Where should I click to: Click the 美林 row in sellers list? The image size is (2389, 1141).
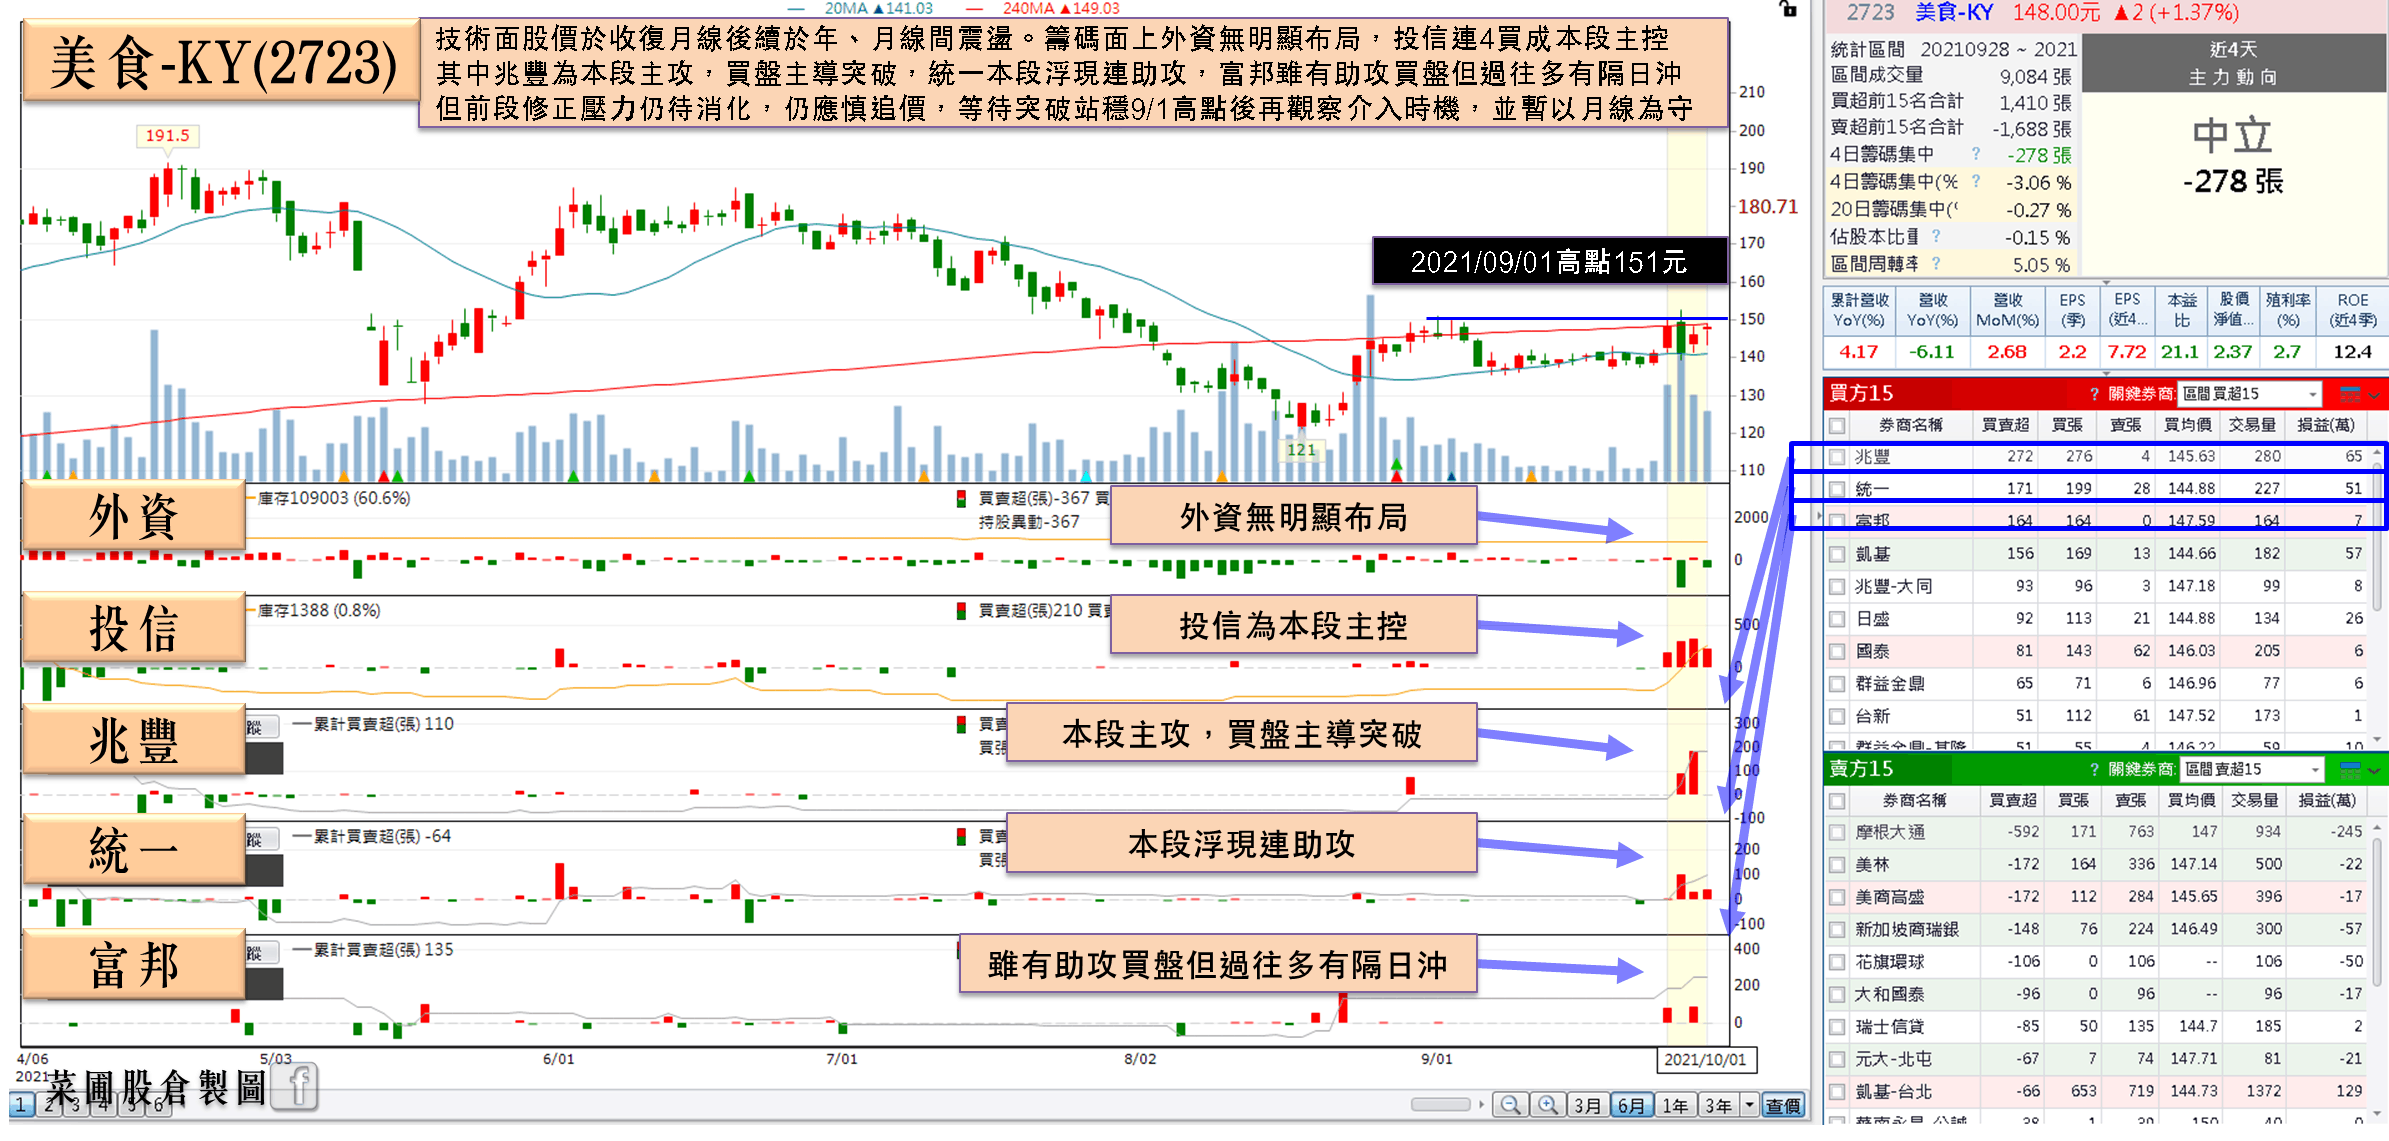[2097, 864]
